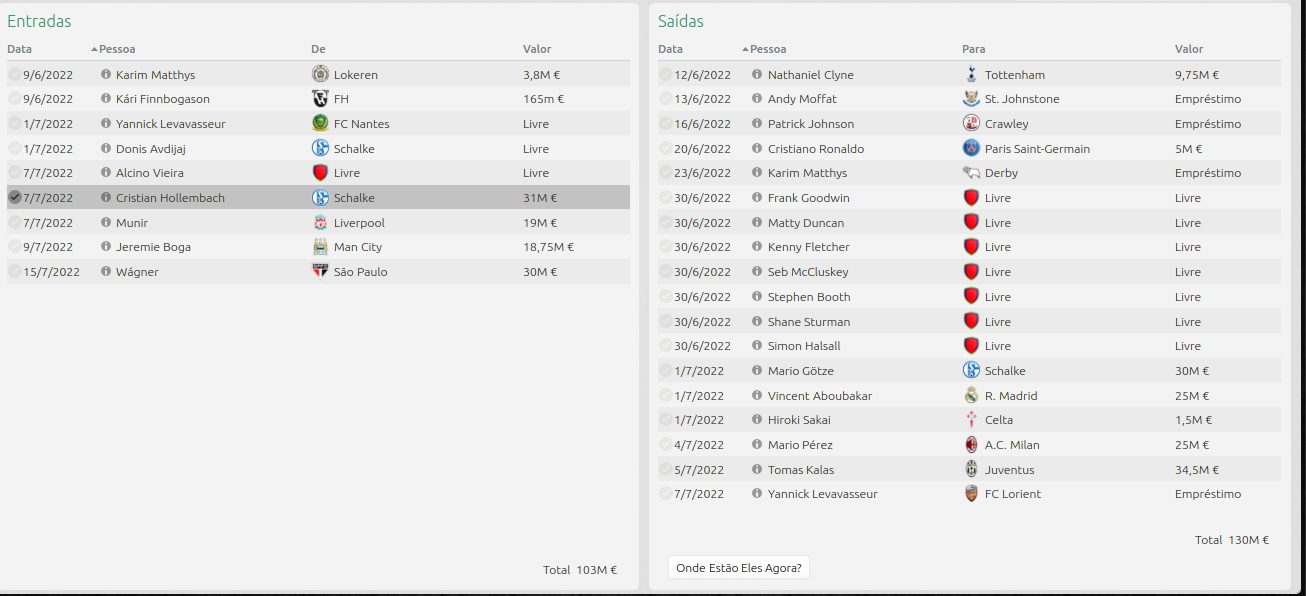Click the 34,5M € value for Tomas Kalas

(x=1197, y=470)
